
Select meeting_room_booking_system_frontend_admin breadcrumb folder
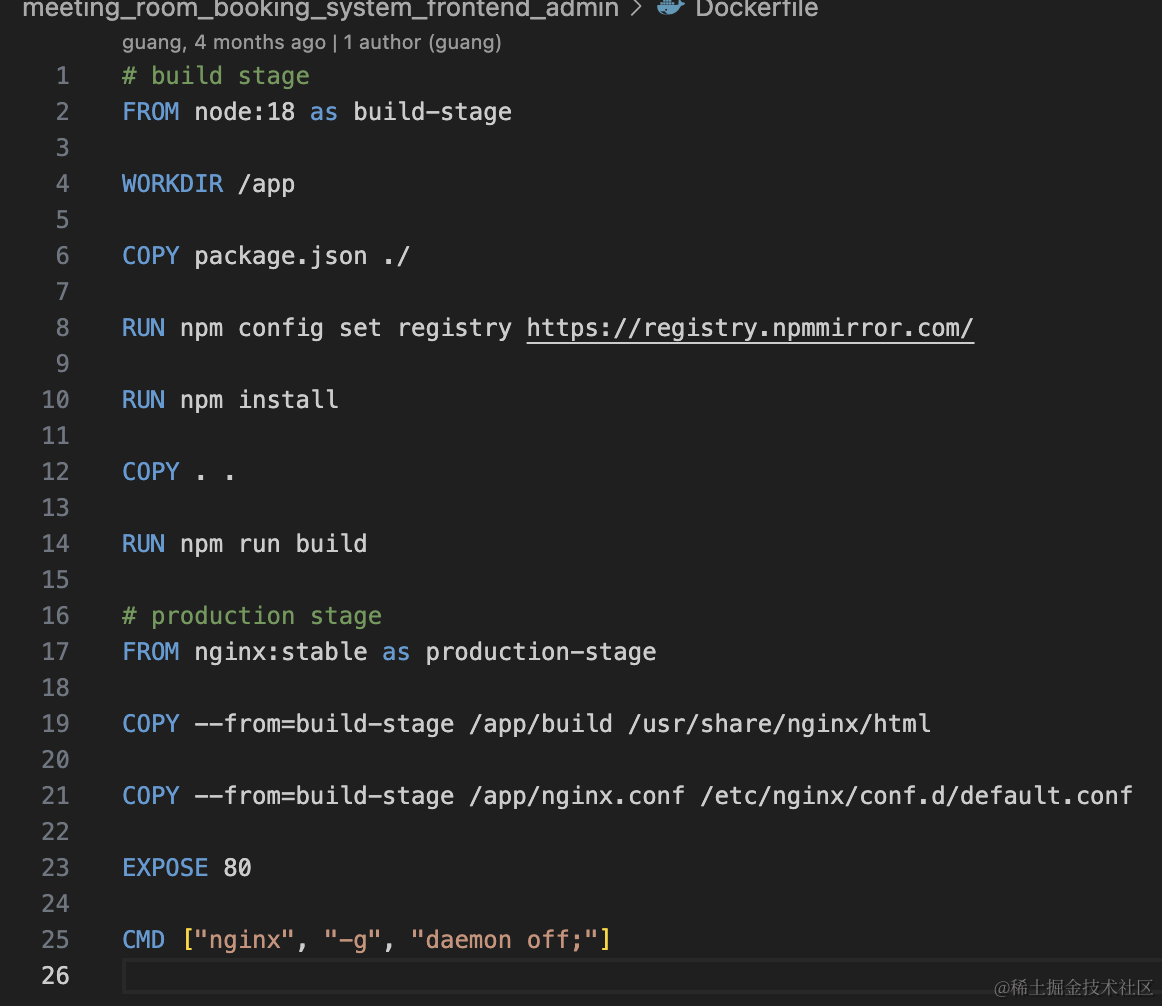click(321, 9)
